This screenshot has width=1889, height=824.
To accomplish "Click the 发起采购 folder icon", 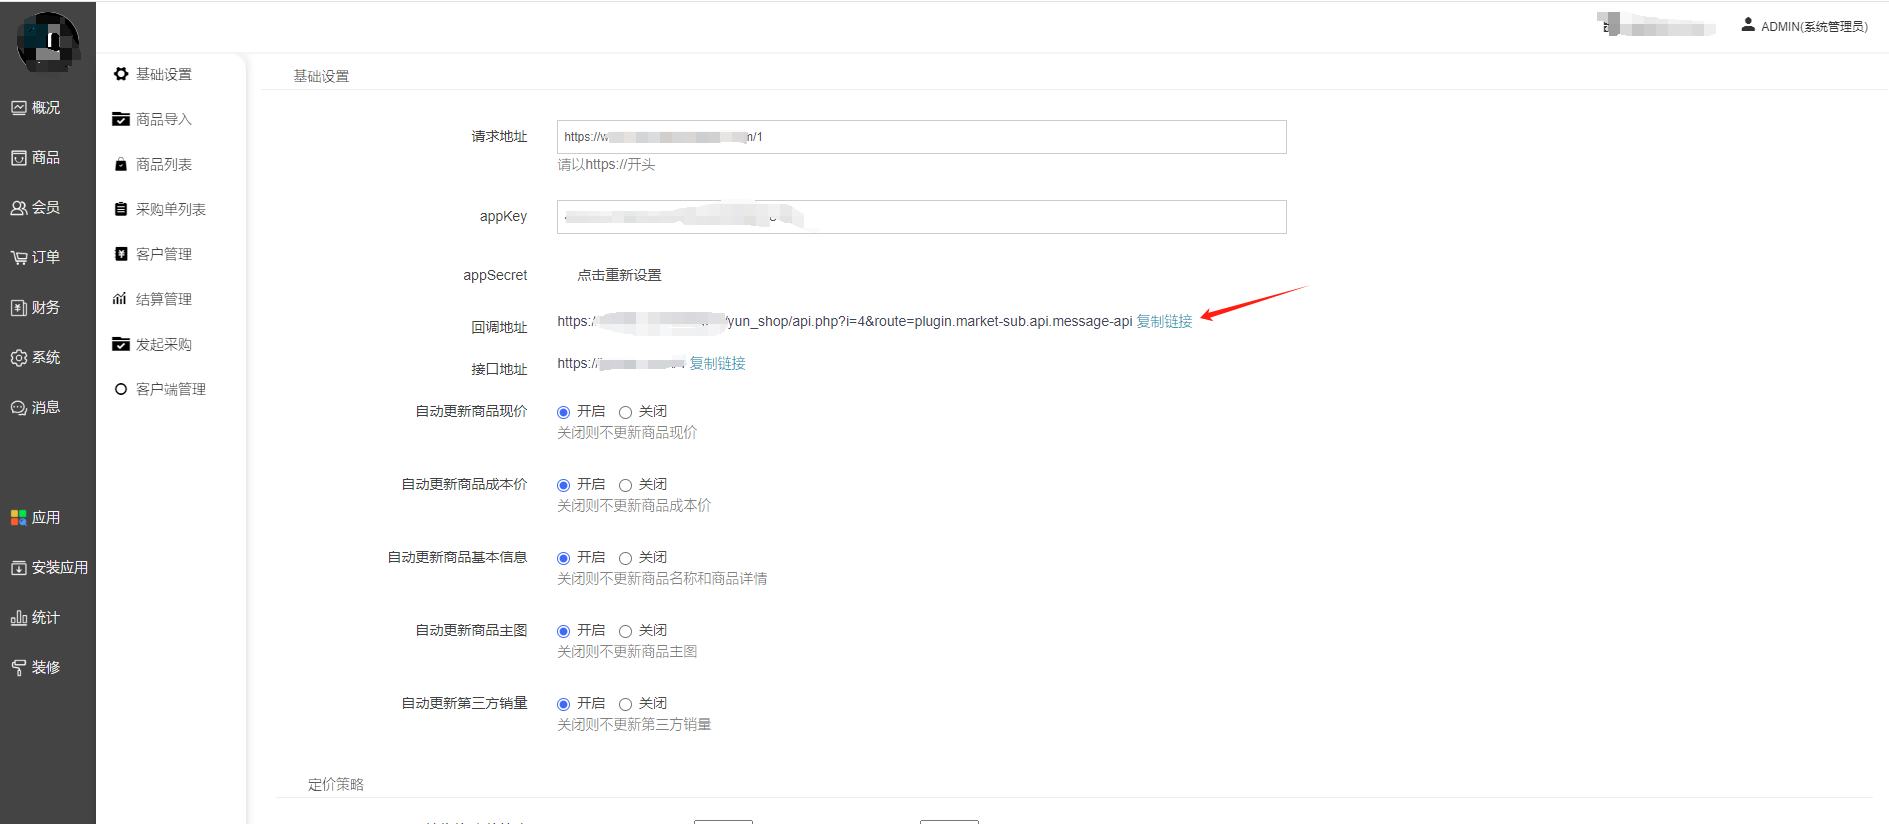I will click(121, 344).
